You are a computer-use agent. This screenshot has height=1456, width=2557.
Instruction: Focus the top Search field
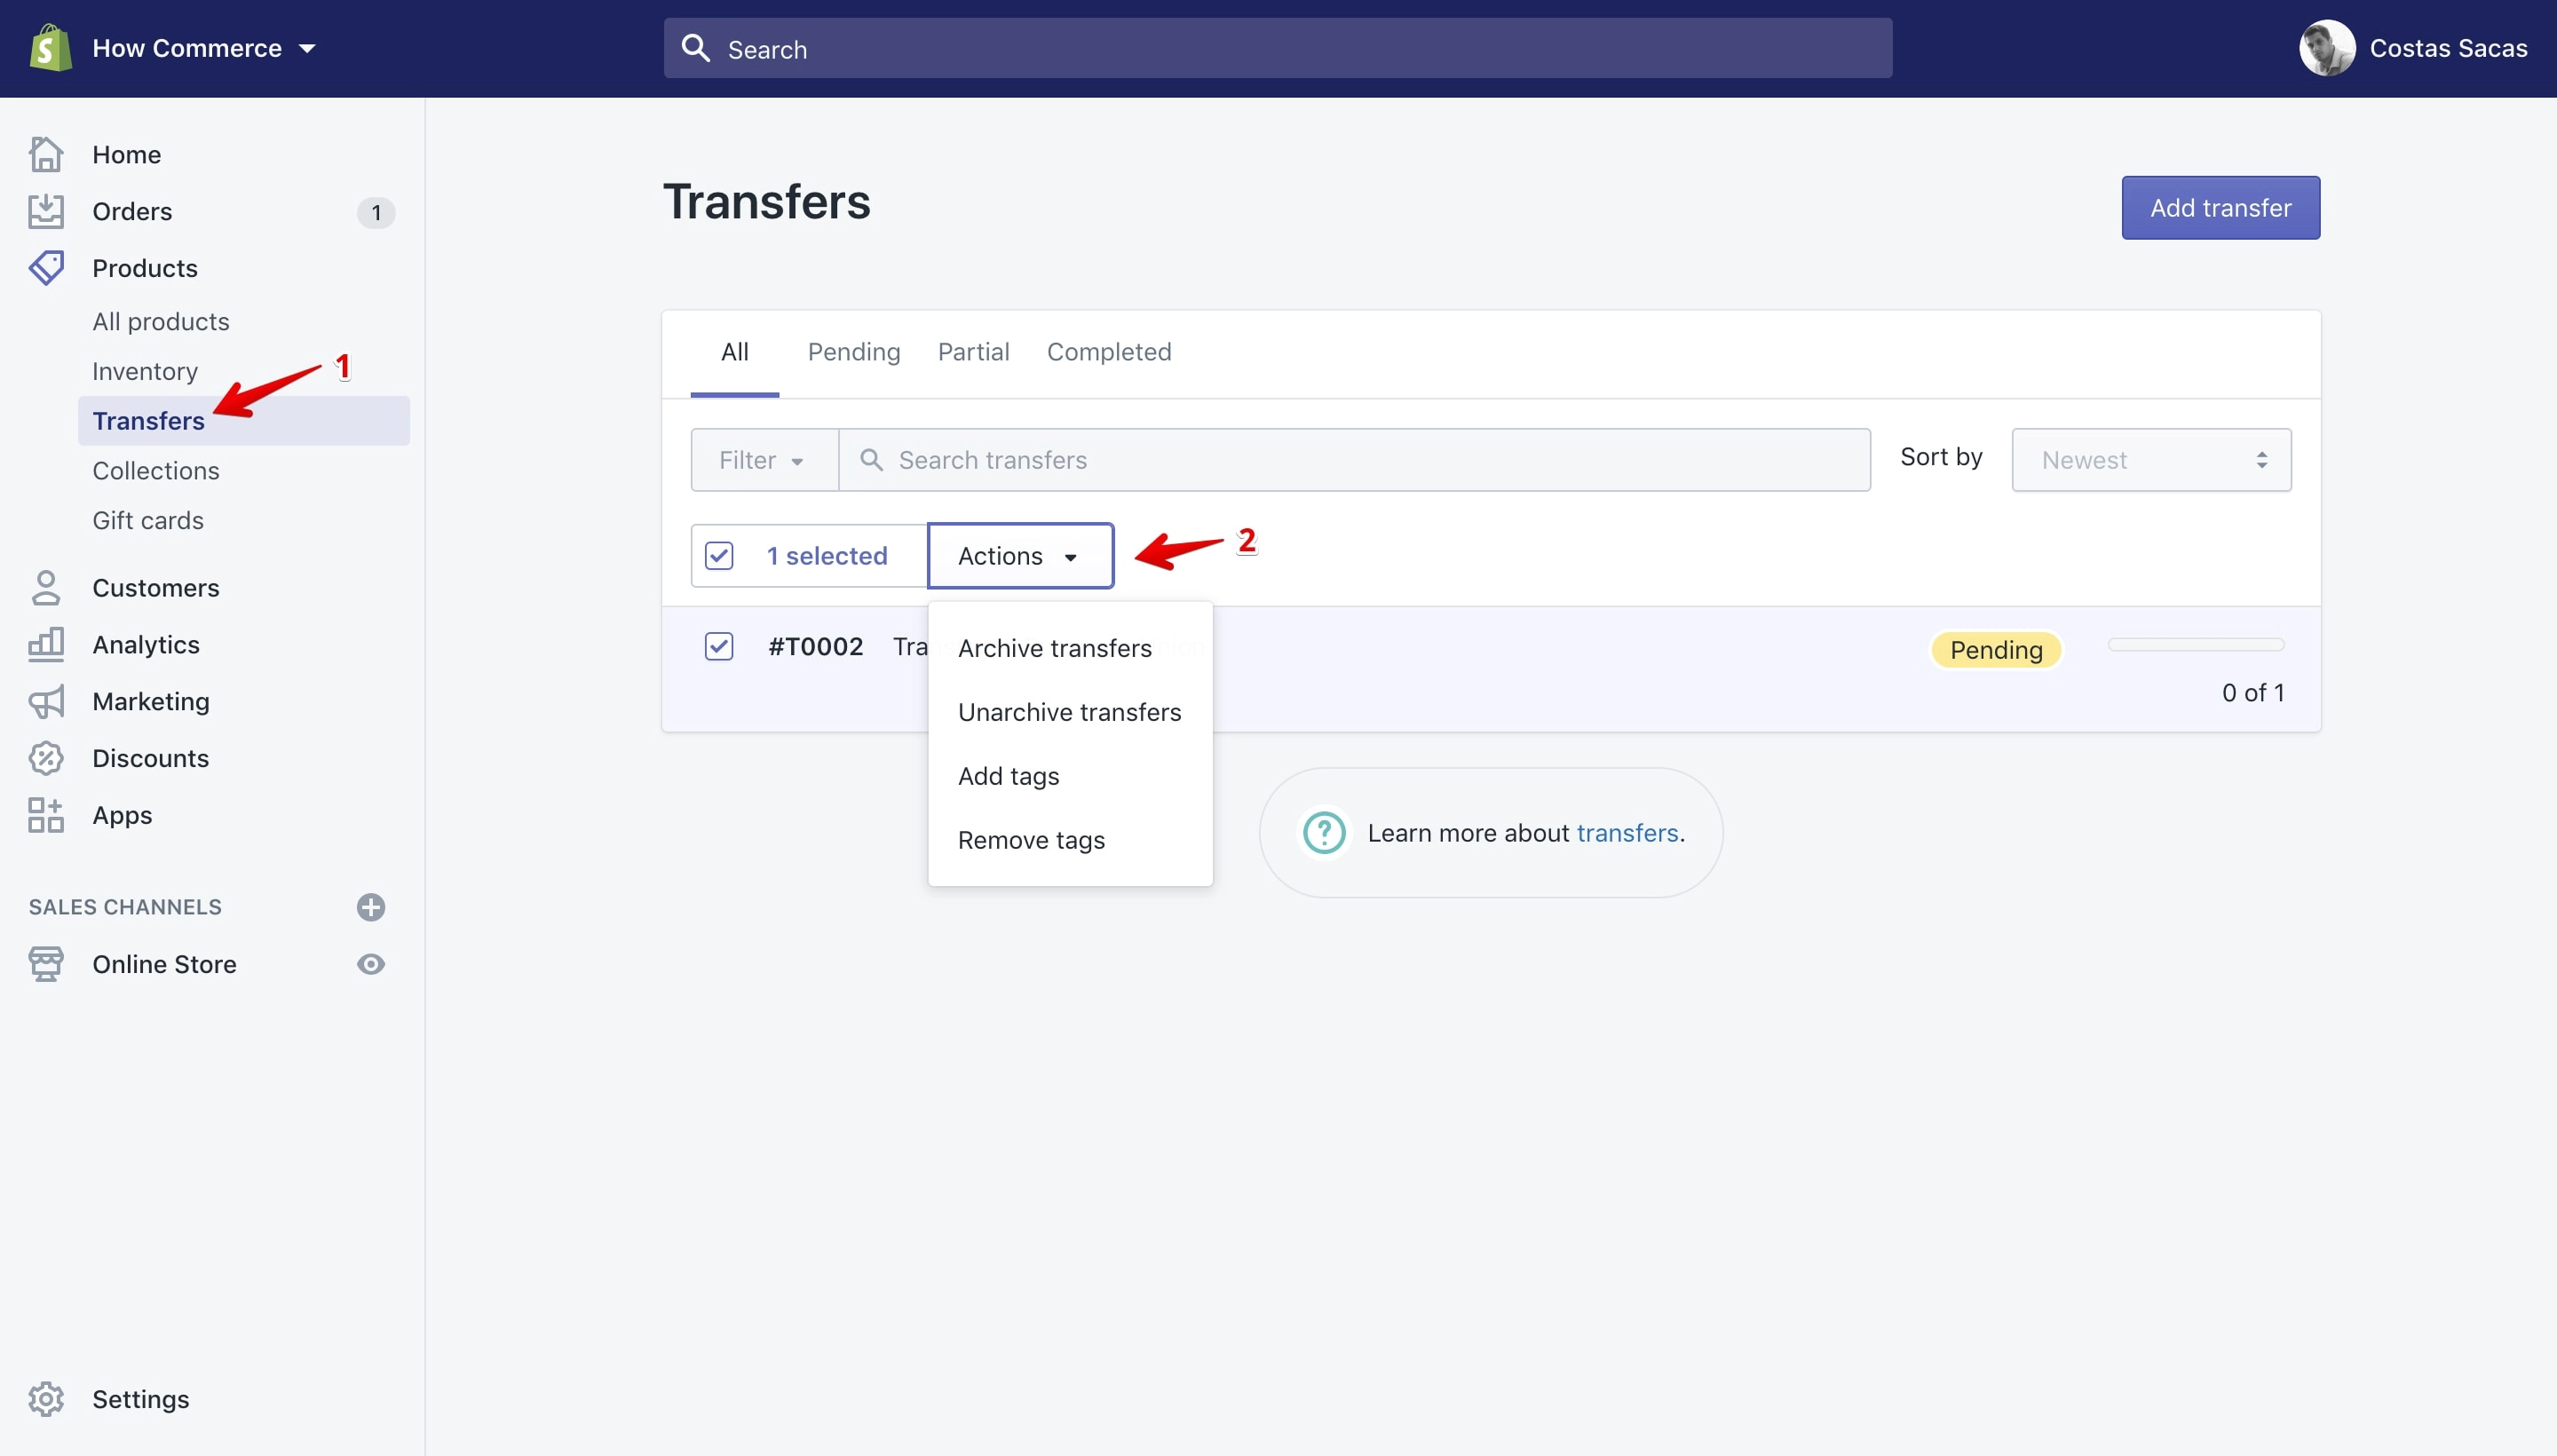click(1278, 48)
